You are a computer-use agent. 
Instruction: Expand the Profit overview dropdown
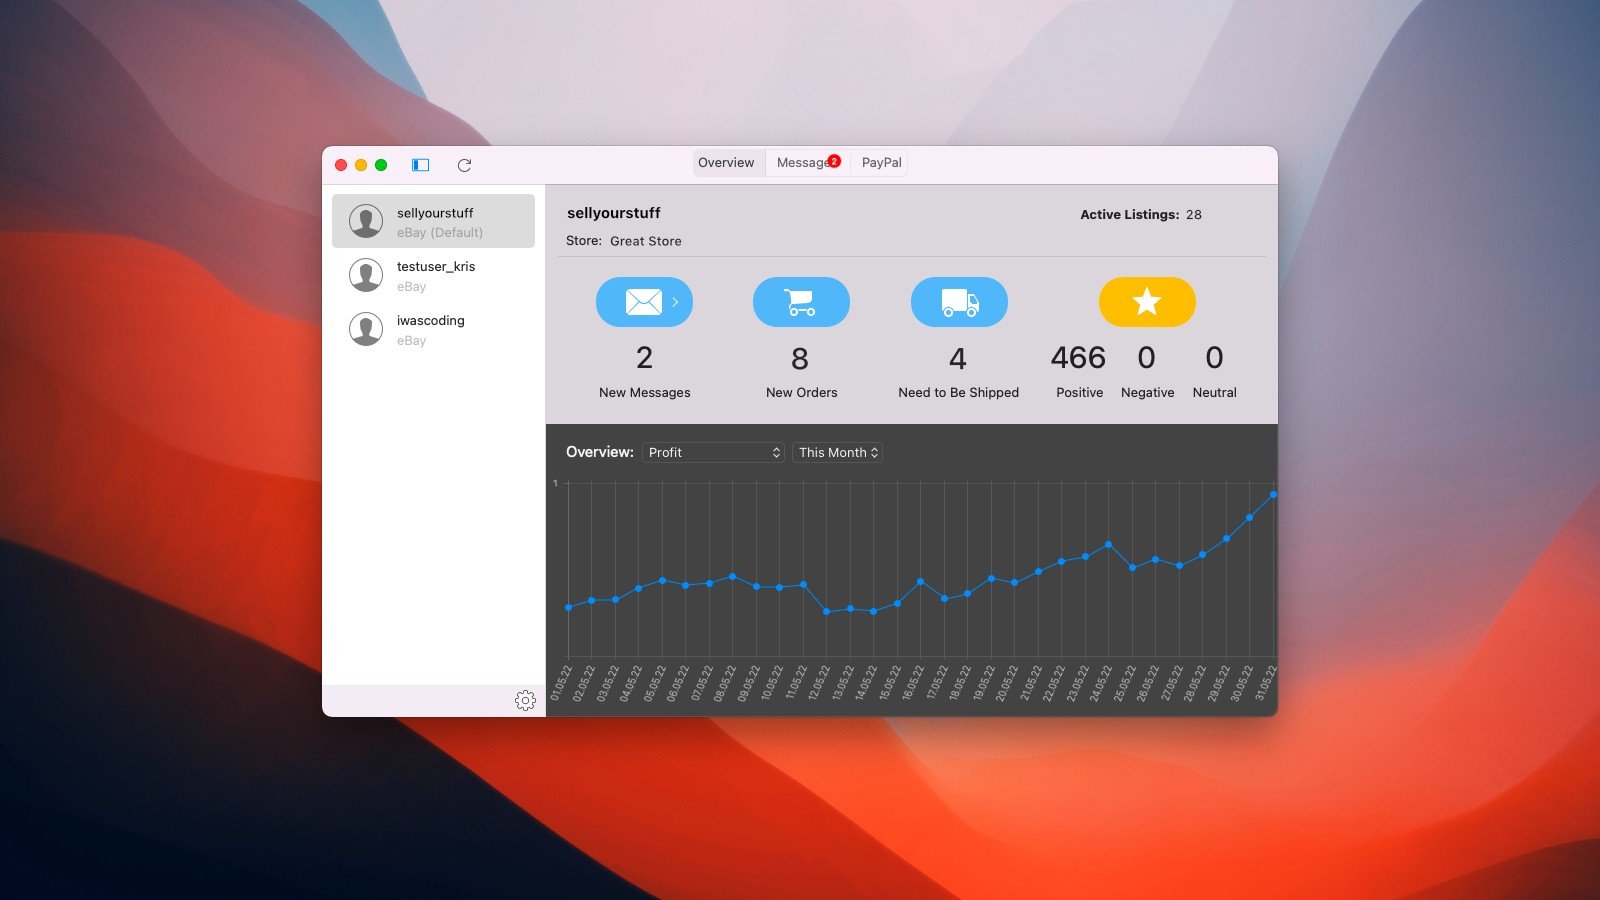[x=713, y=453]
